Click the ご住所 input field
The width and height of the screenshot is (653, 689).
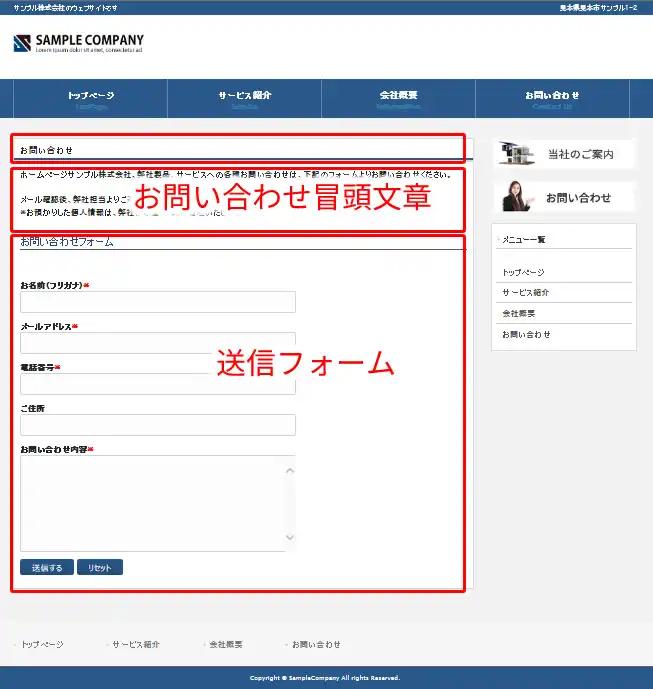[x=158, y=425]
